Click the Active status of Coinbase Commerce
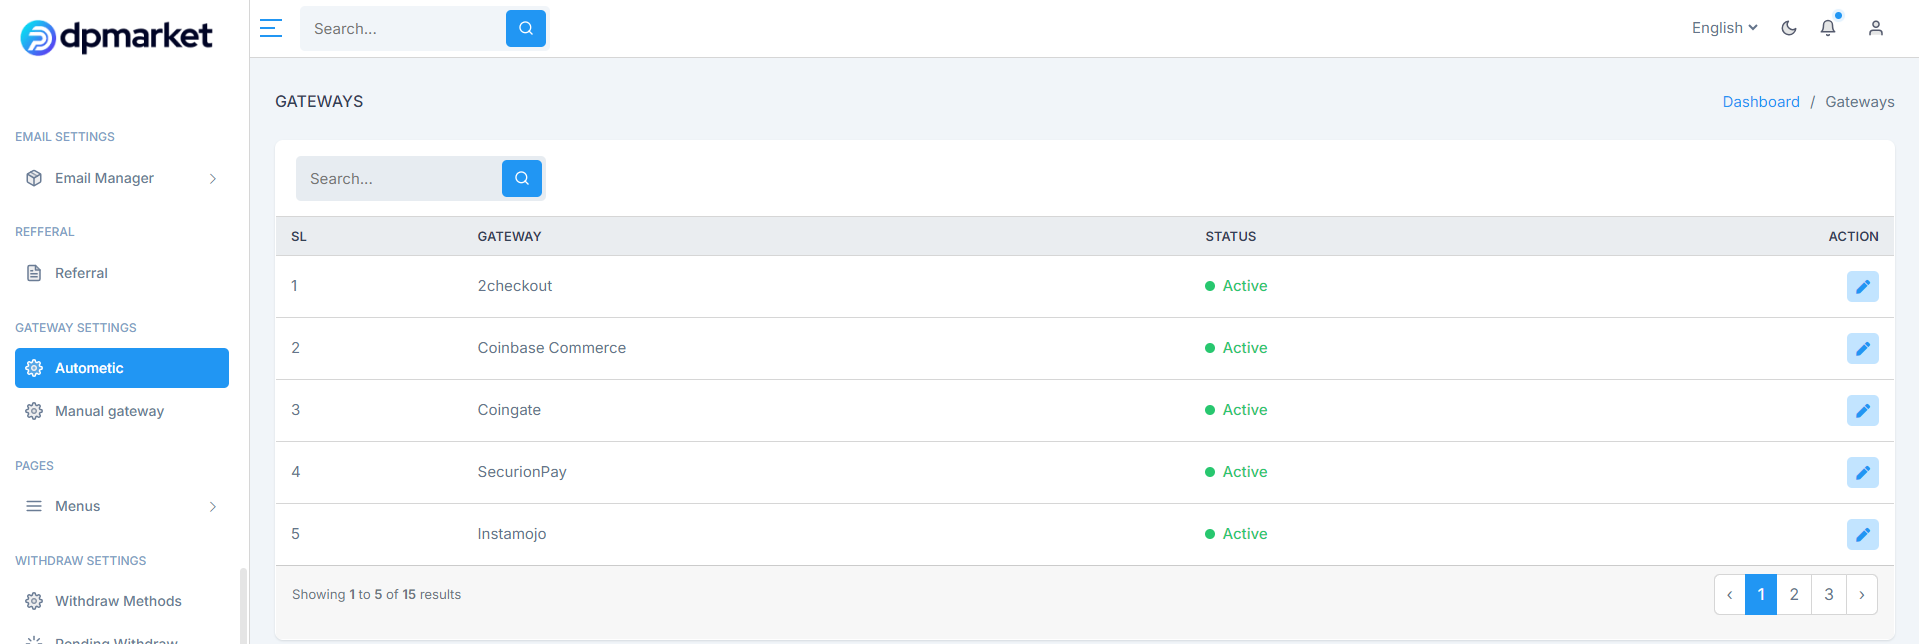1919x644 pixels. coord(1236,348)
